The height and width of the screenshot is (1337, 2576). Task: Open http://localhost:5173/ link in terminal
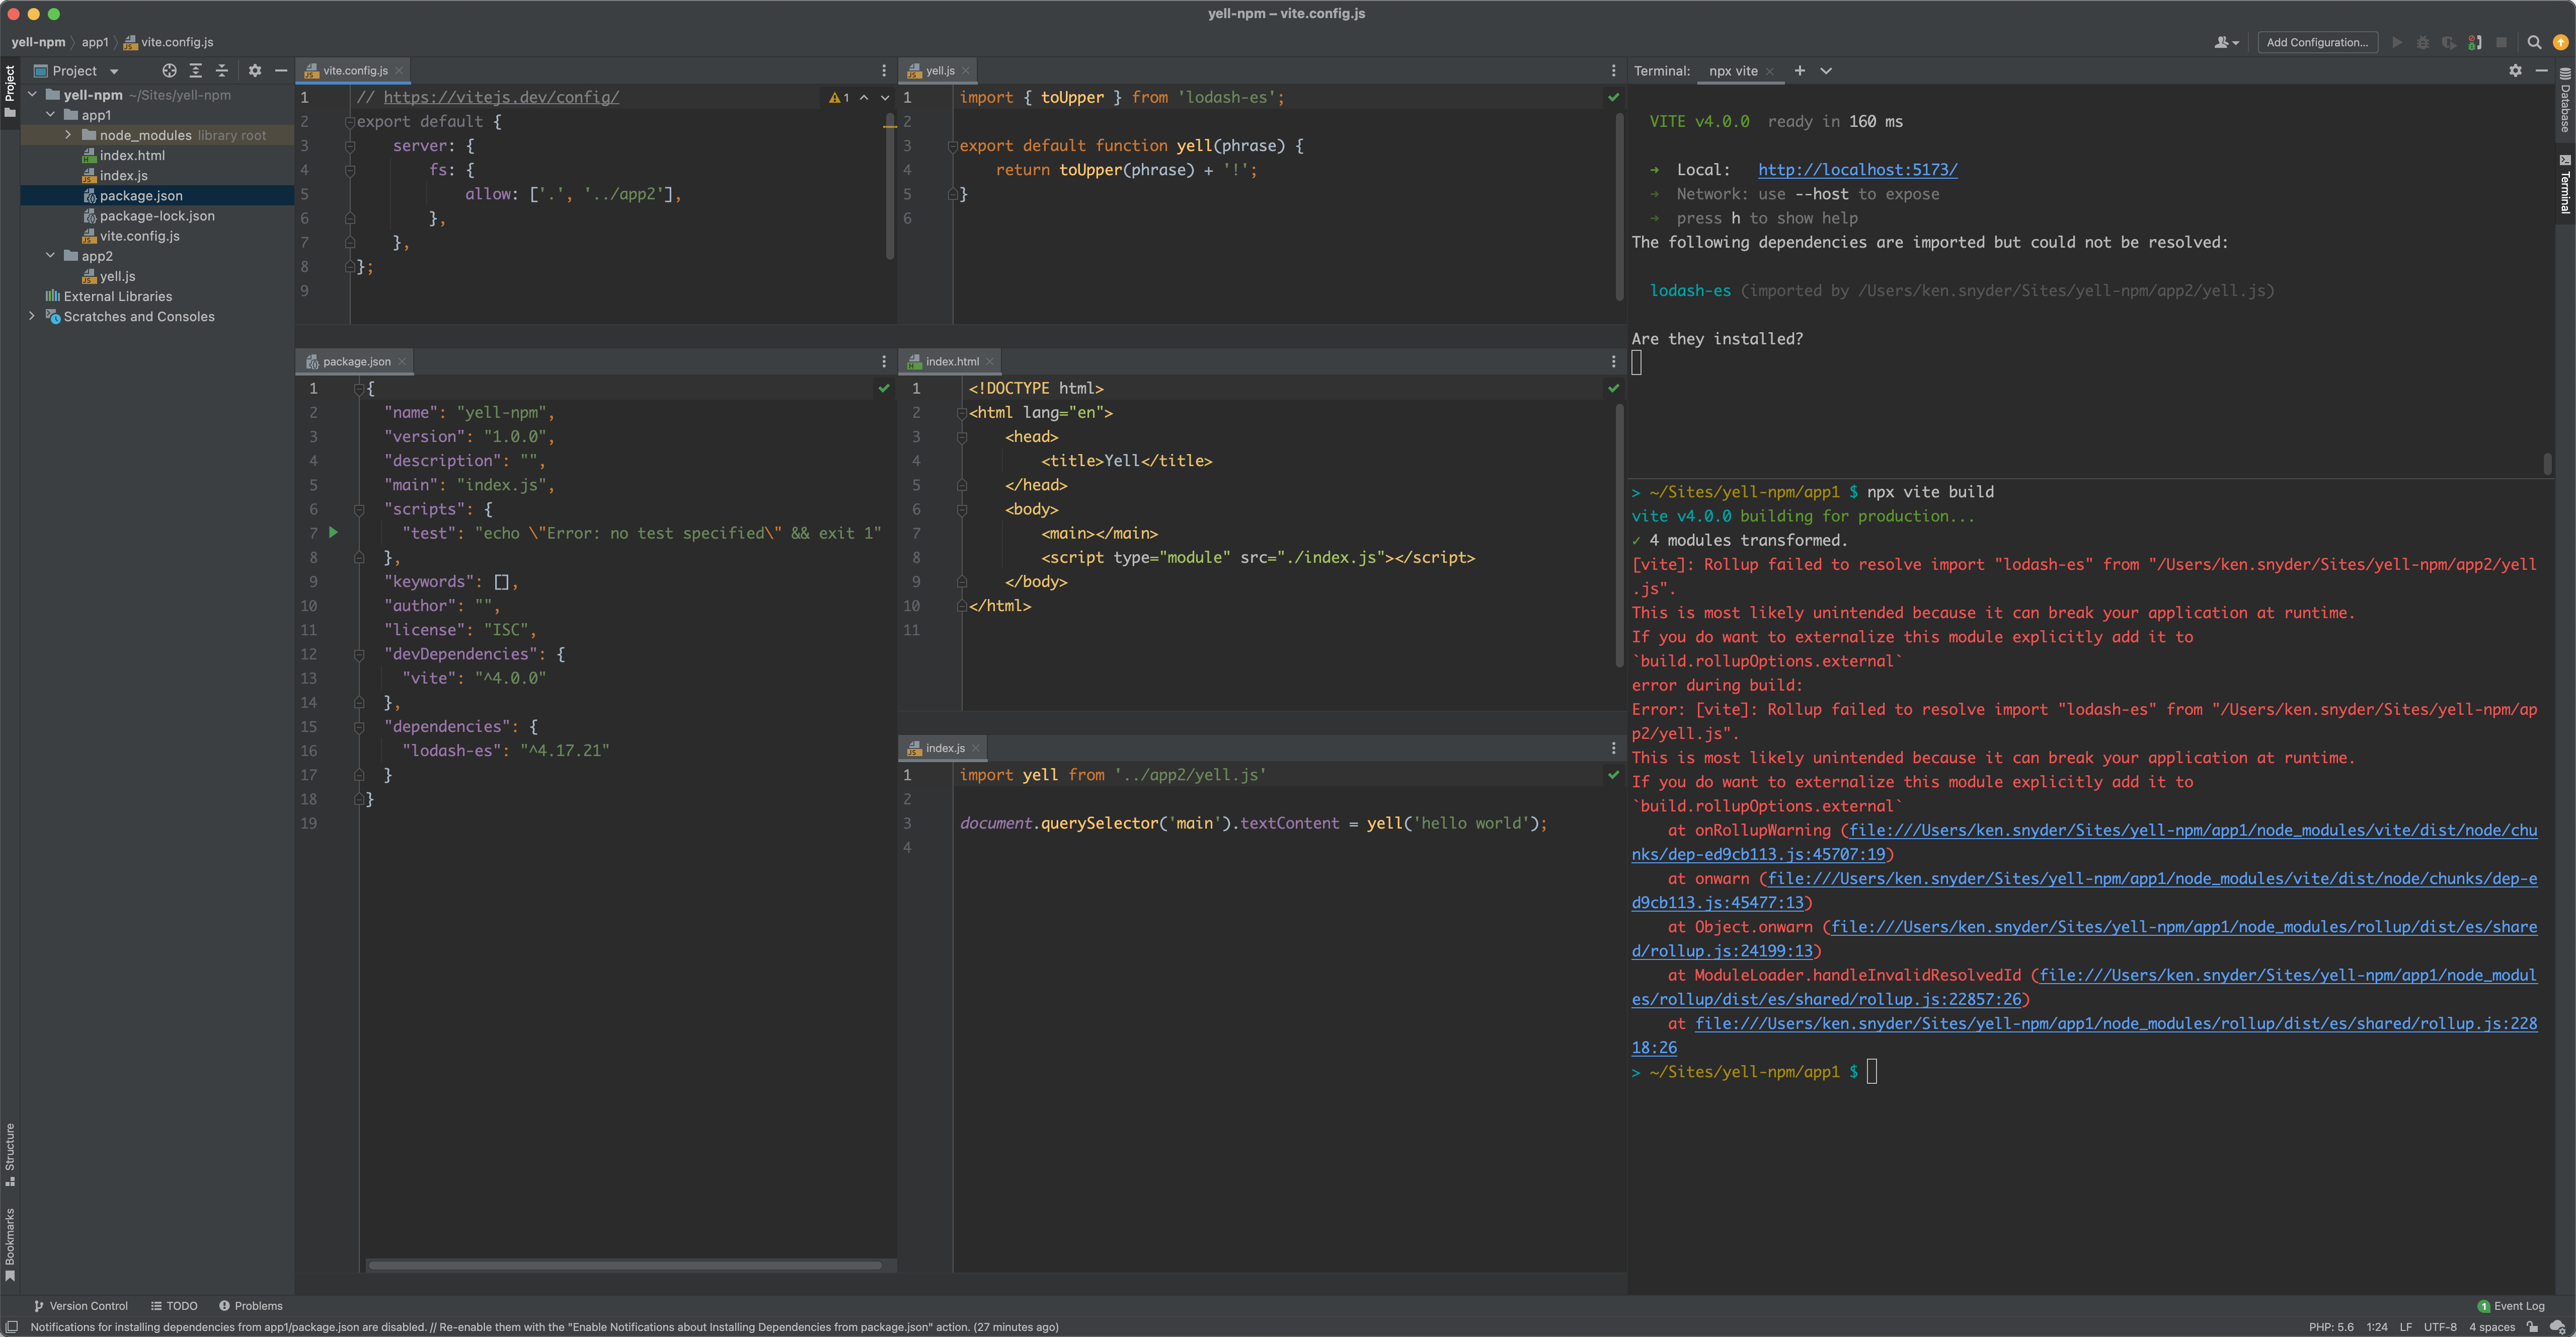(1857, 170)
